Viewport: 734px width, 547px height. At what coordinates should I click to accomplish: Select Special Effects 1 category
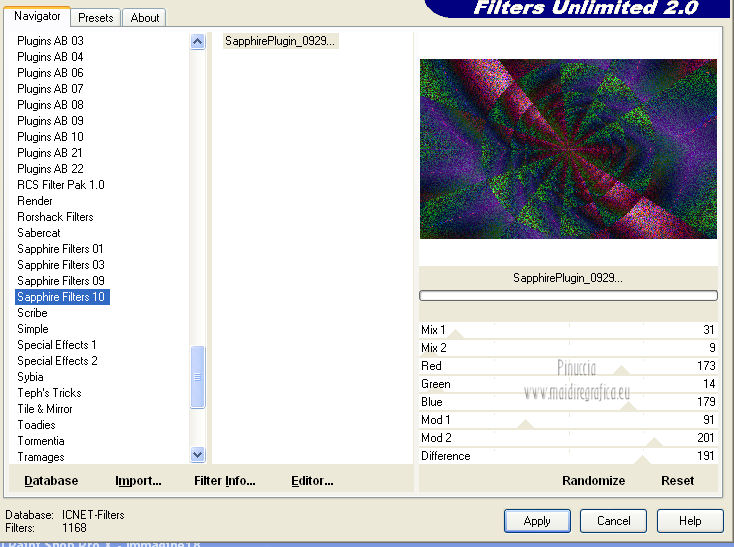[x=57, y=344]
